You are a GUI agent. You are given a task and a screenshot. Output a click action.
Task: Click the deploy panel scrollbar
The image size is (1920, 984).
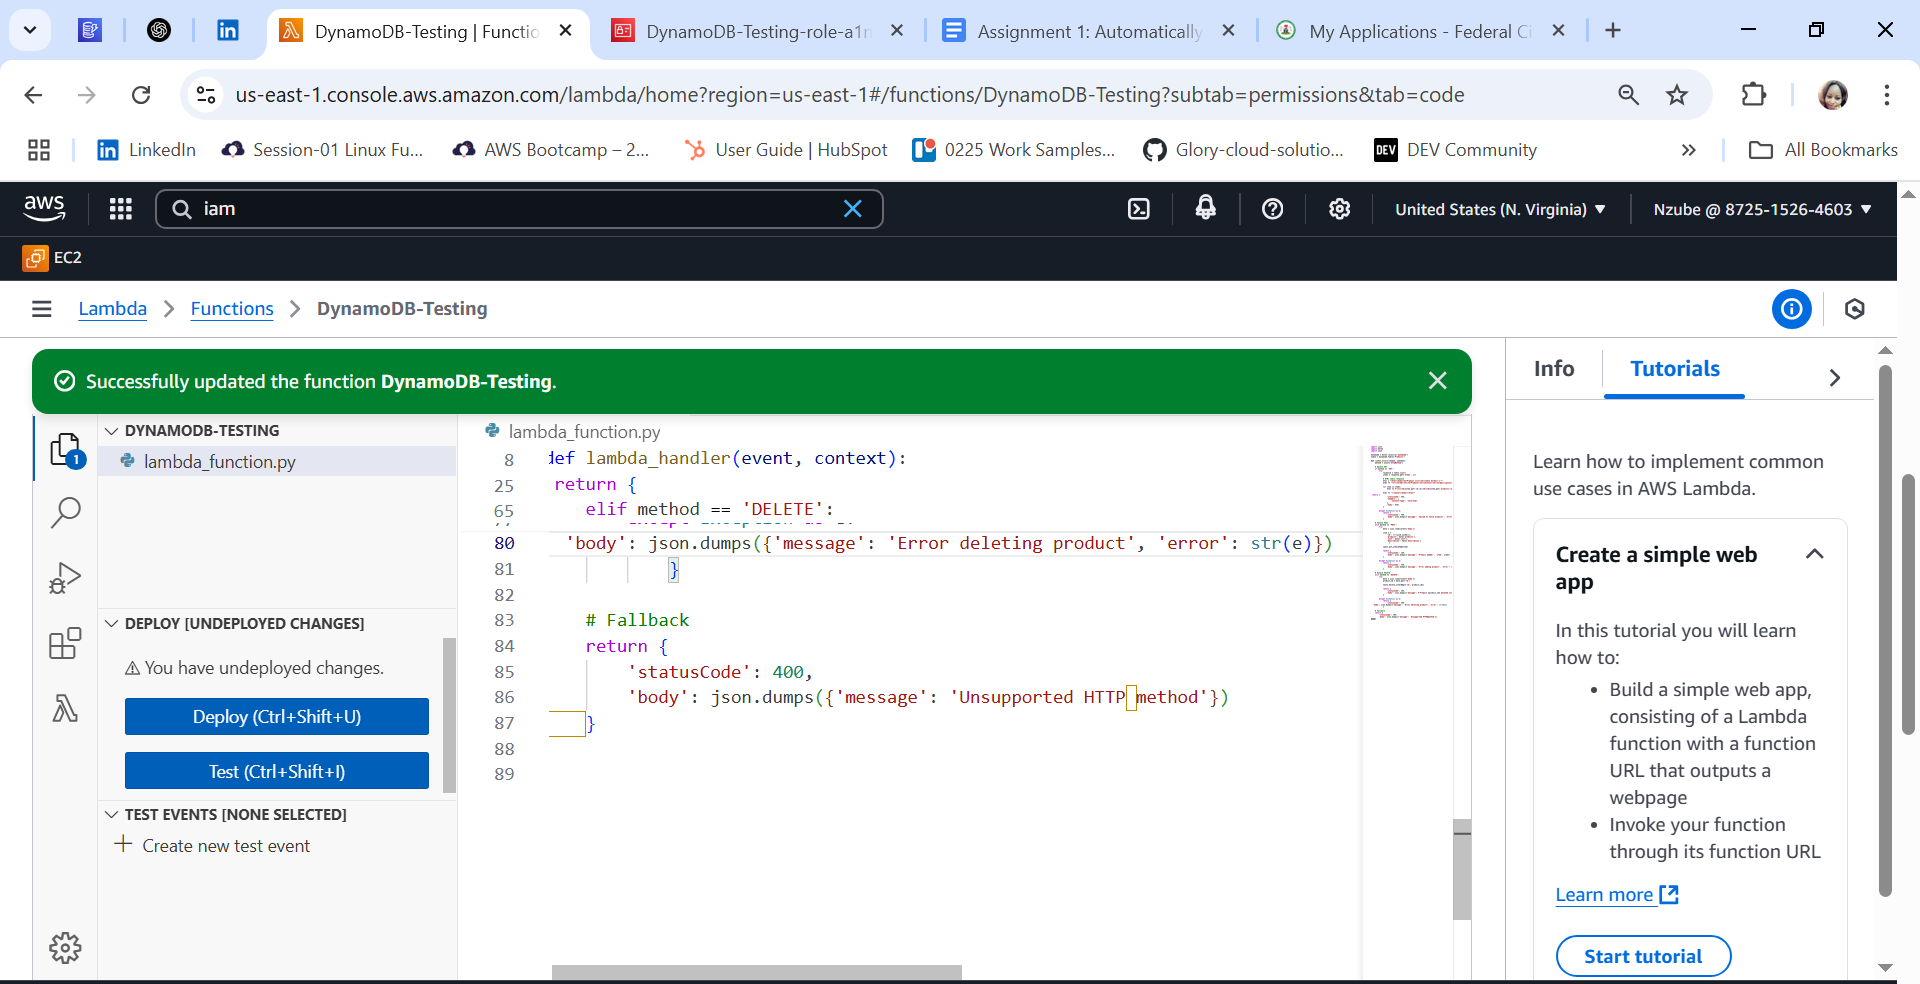tap(449, 715)
